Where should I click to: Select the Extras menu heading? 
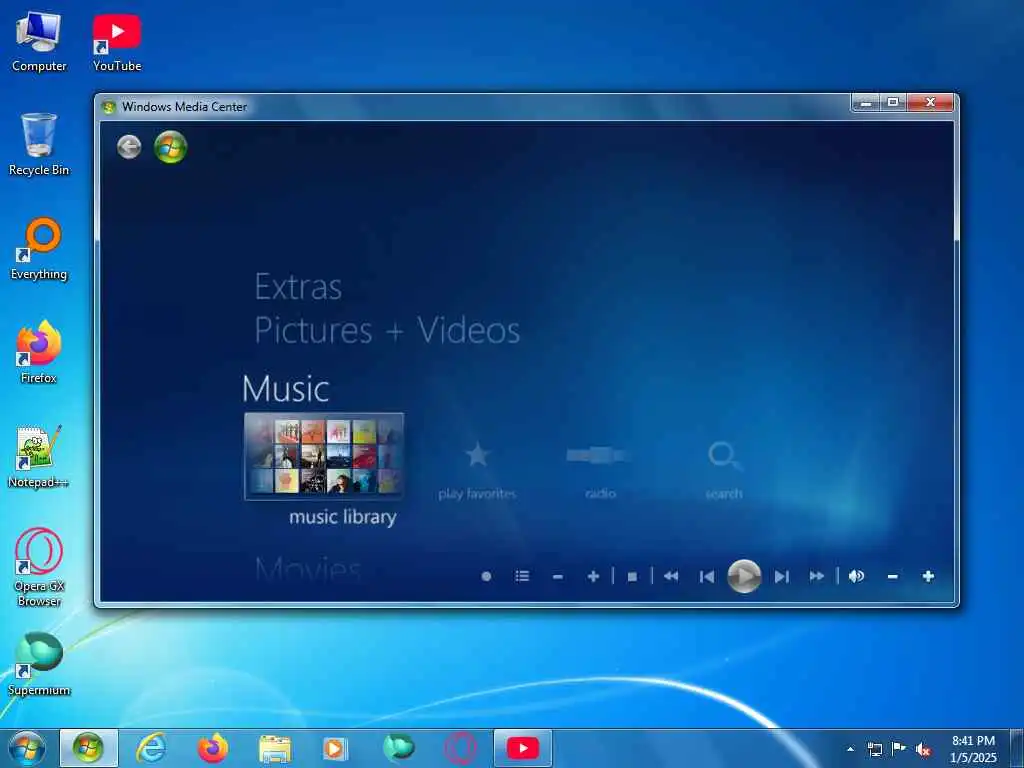[x=298, y=287]
